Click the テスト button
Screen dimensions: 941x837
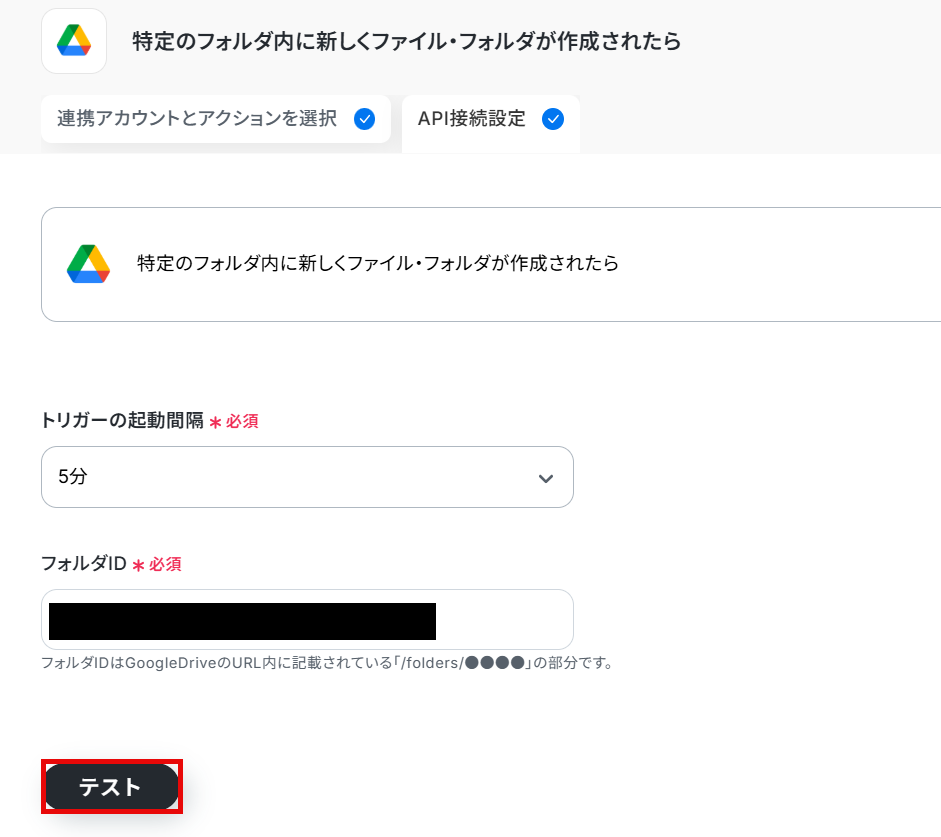coord(112,787)
